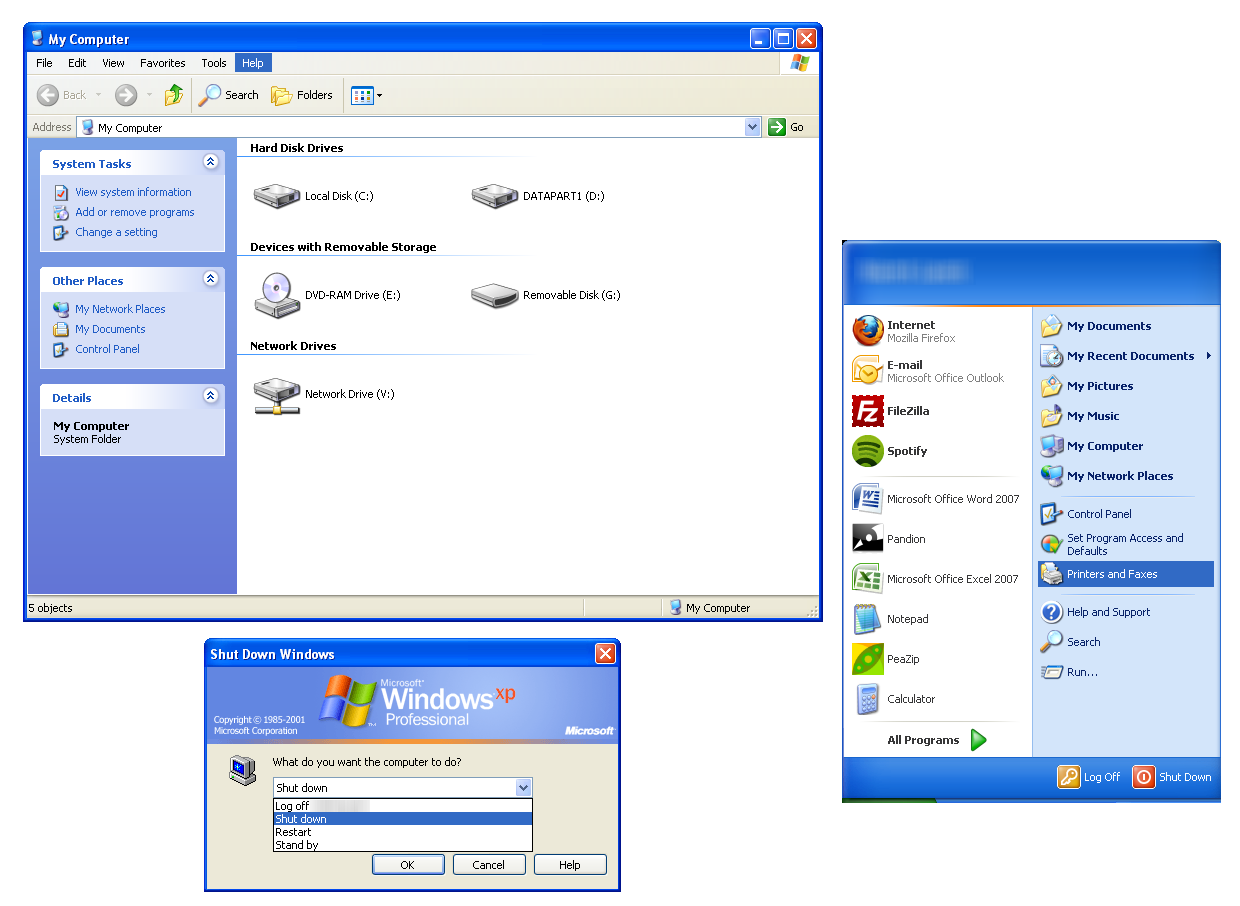
Task: Click the Go button beside address bar
Action: pos(787,127)
